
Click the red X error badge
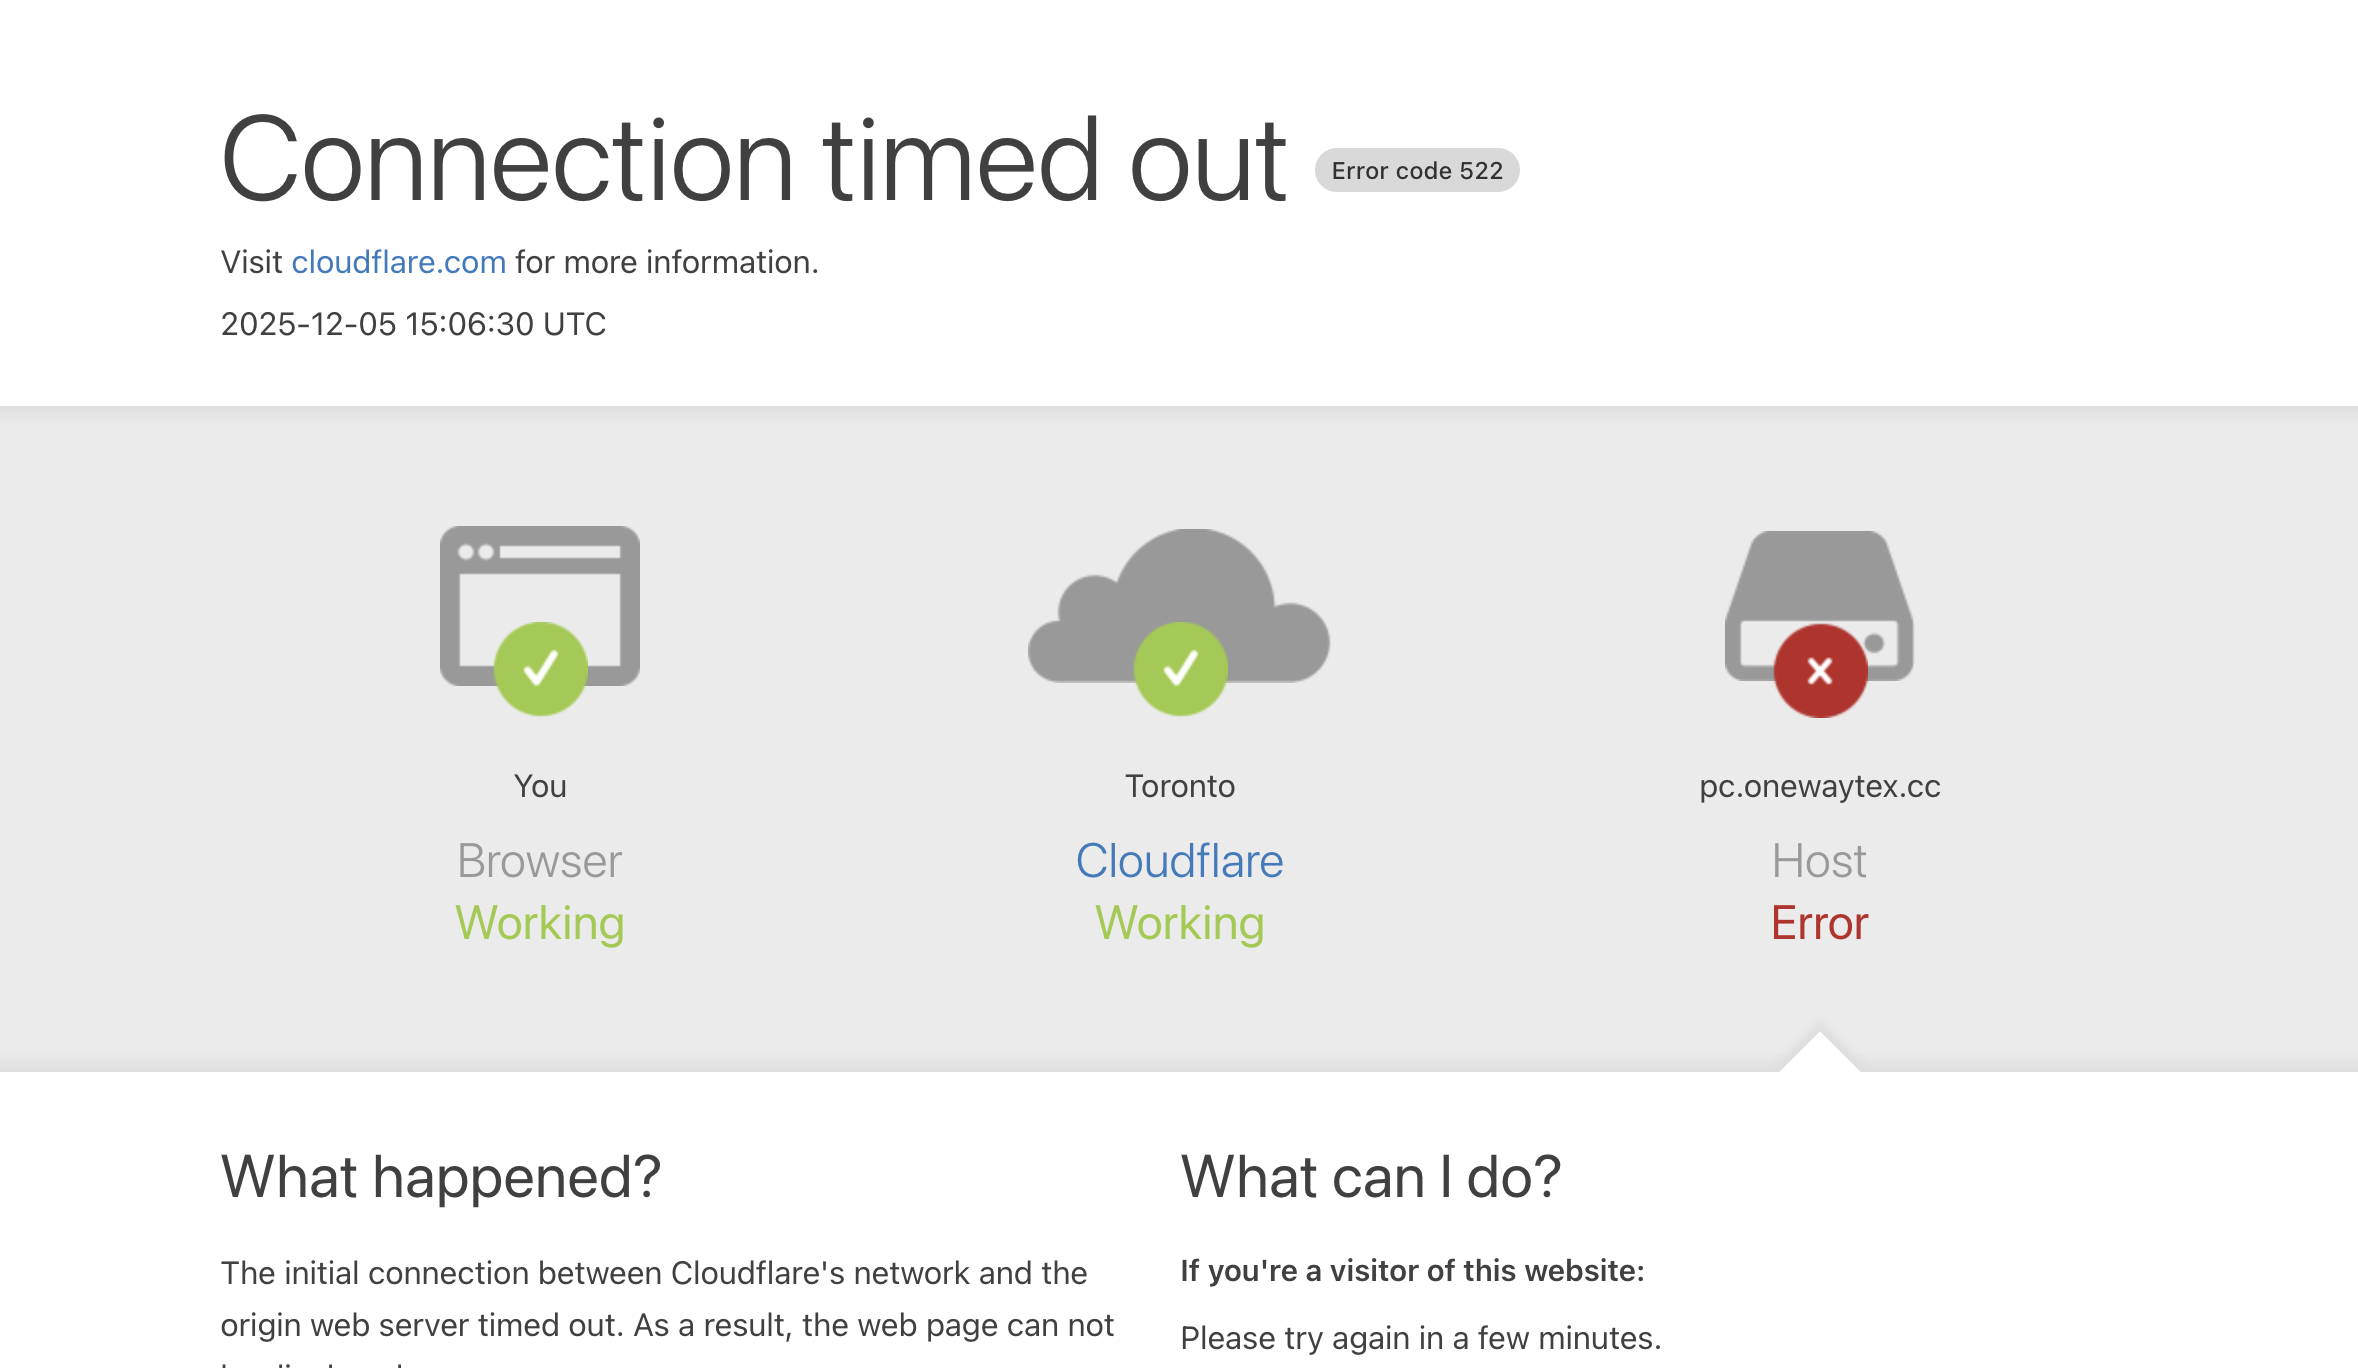pyautogui.click(x=1820, y=670)
